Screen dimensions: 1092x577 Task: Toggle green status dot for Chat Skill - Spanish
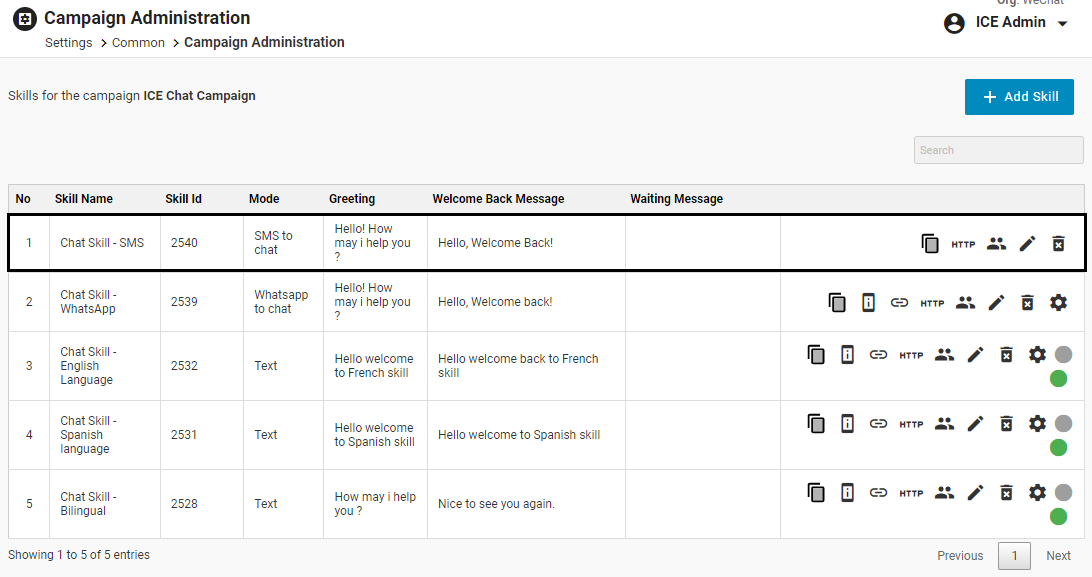point(1058,447)
